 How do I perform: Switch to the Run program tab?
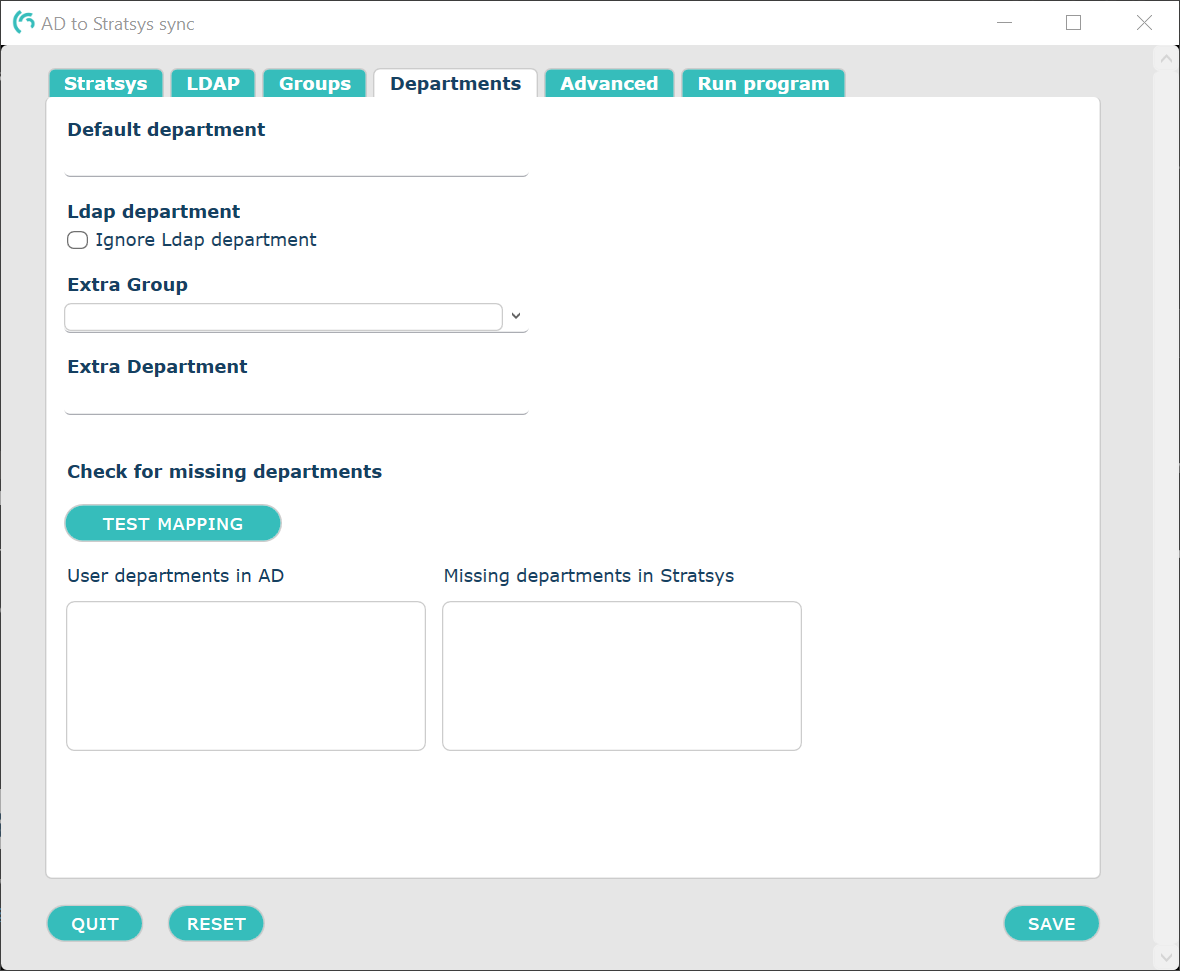click(763, 84)
